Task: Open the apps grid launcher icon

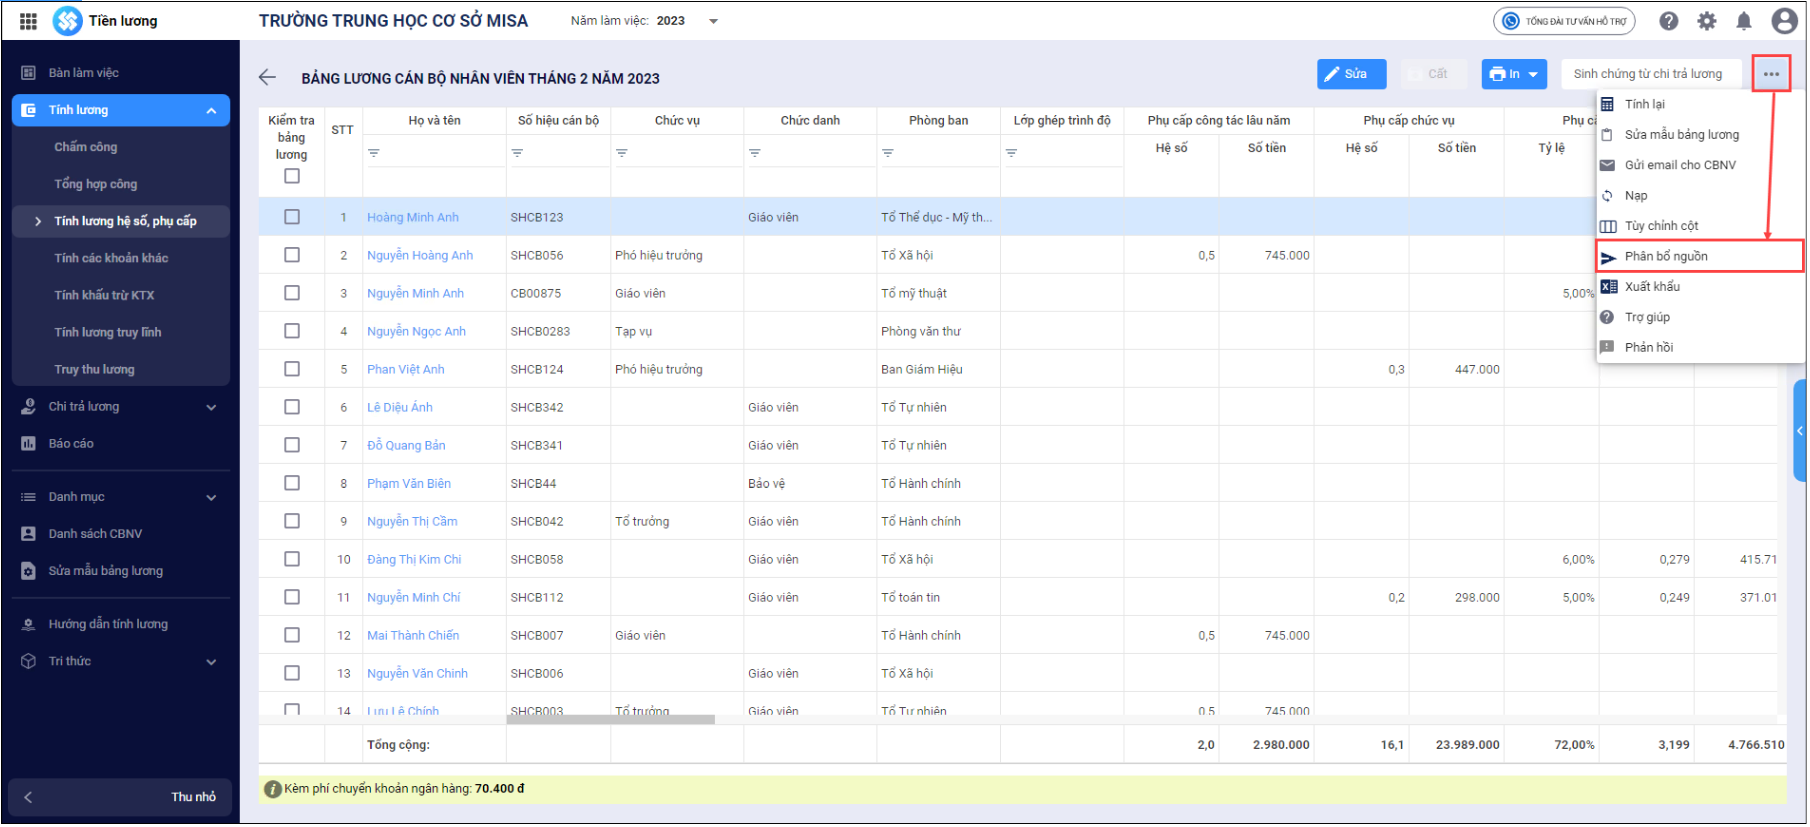Action: tap(28, 21)
